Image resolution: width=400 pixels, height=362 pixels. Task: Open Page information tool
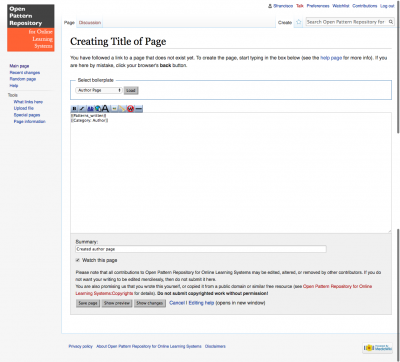point(30,121)
